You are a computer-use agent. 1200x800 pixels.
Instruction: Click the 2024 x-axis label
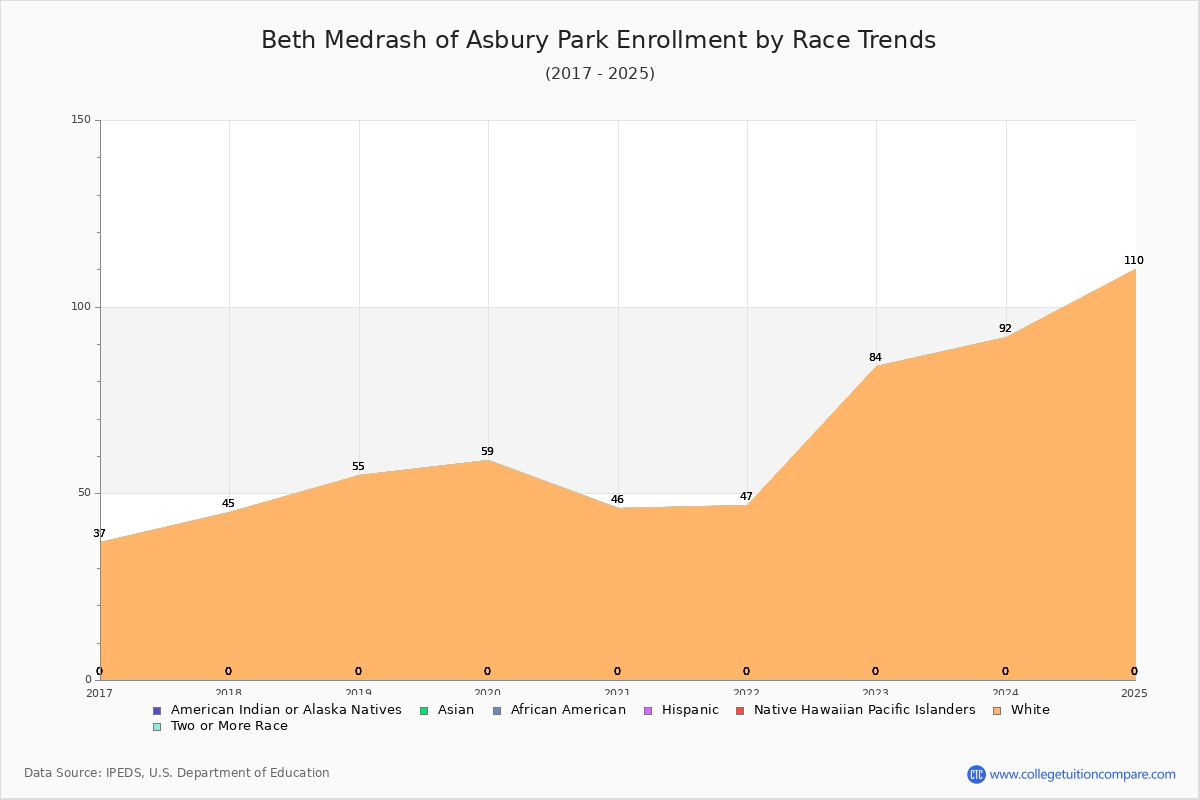pyautogui.click(x=1005, y=693)
